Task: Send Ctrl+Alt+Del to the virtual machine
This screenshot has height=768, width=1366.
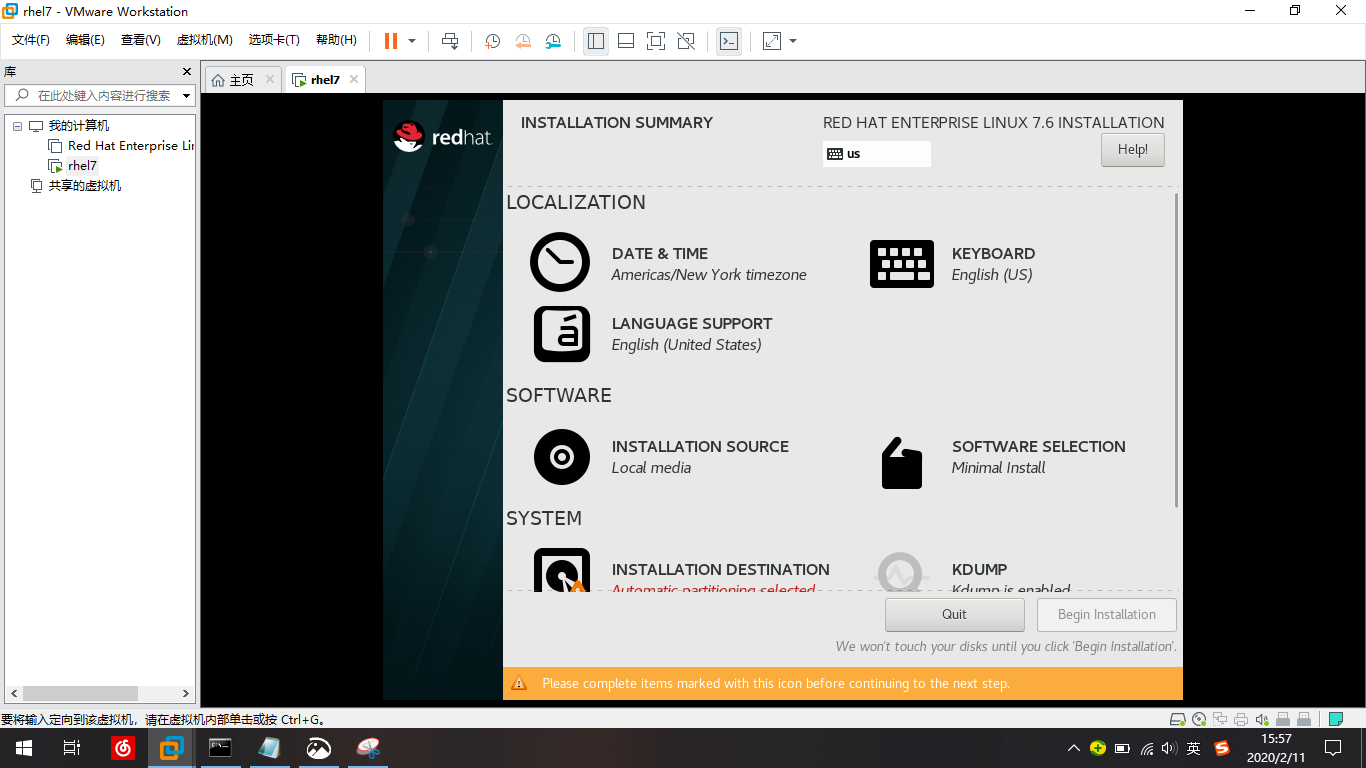Action: tap(450, 41)
